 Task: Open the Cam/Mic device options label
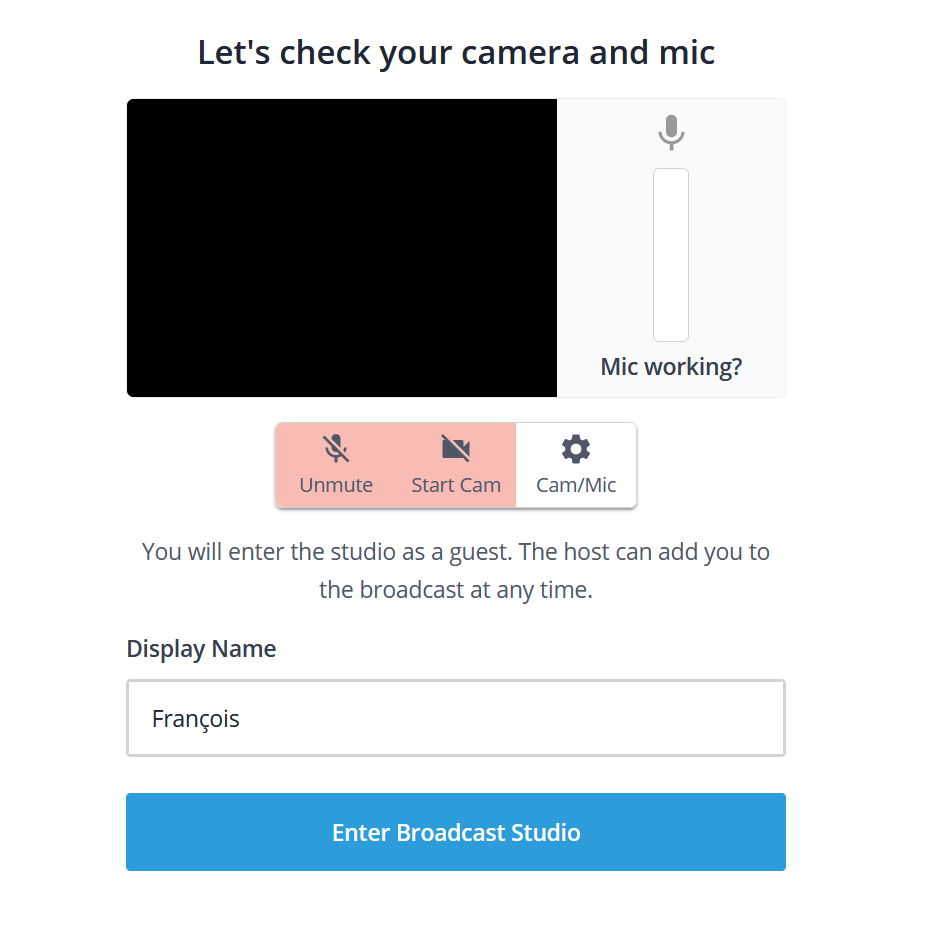tap(576, 485)
